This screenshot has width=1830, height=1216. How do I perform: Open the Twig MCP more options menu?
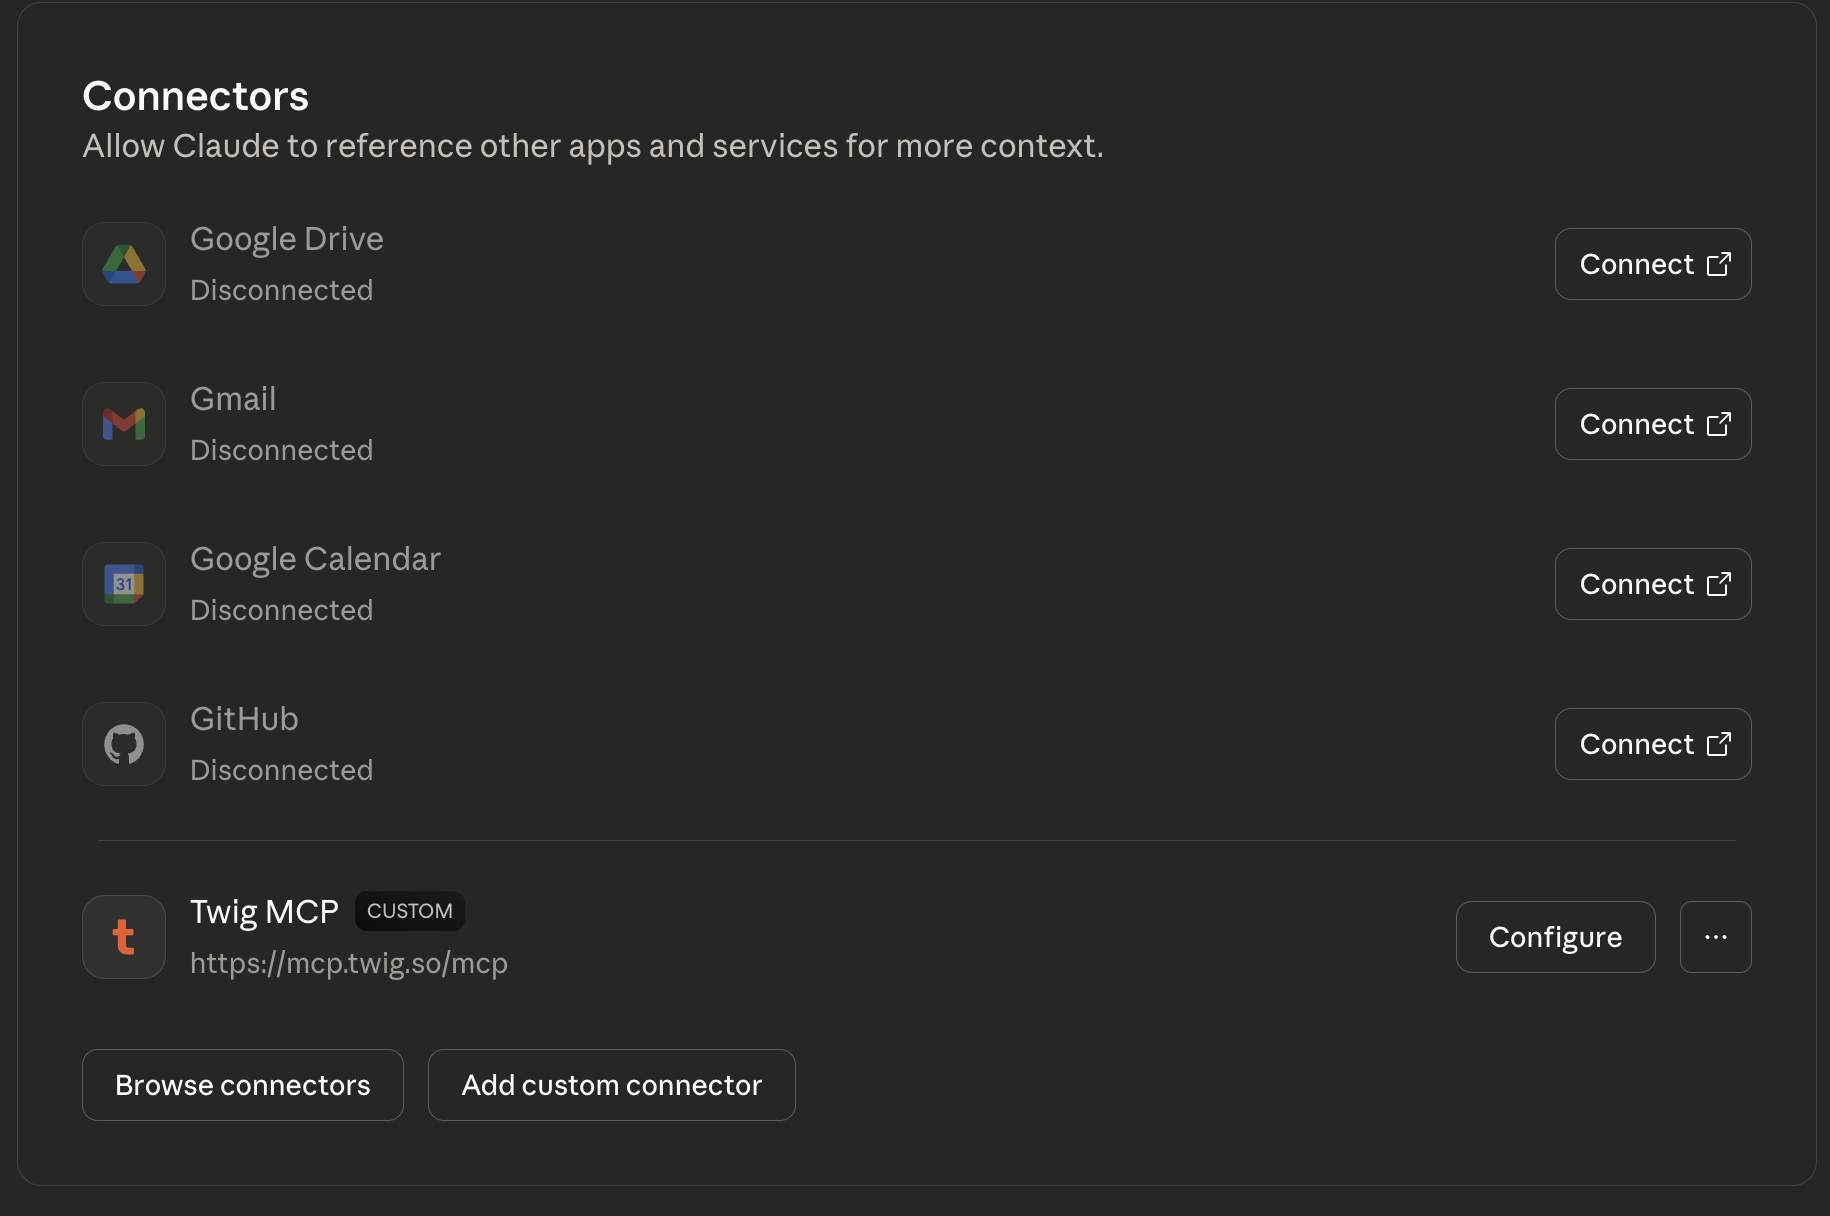click(x=1715, y=937)
